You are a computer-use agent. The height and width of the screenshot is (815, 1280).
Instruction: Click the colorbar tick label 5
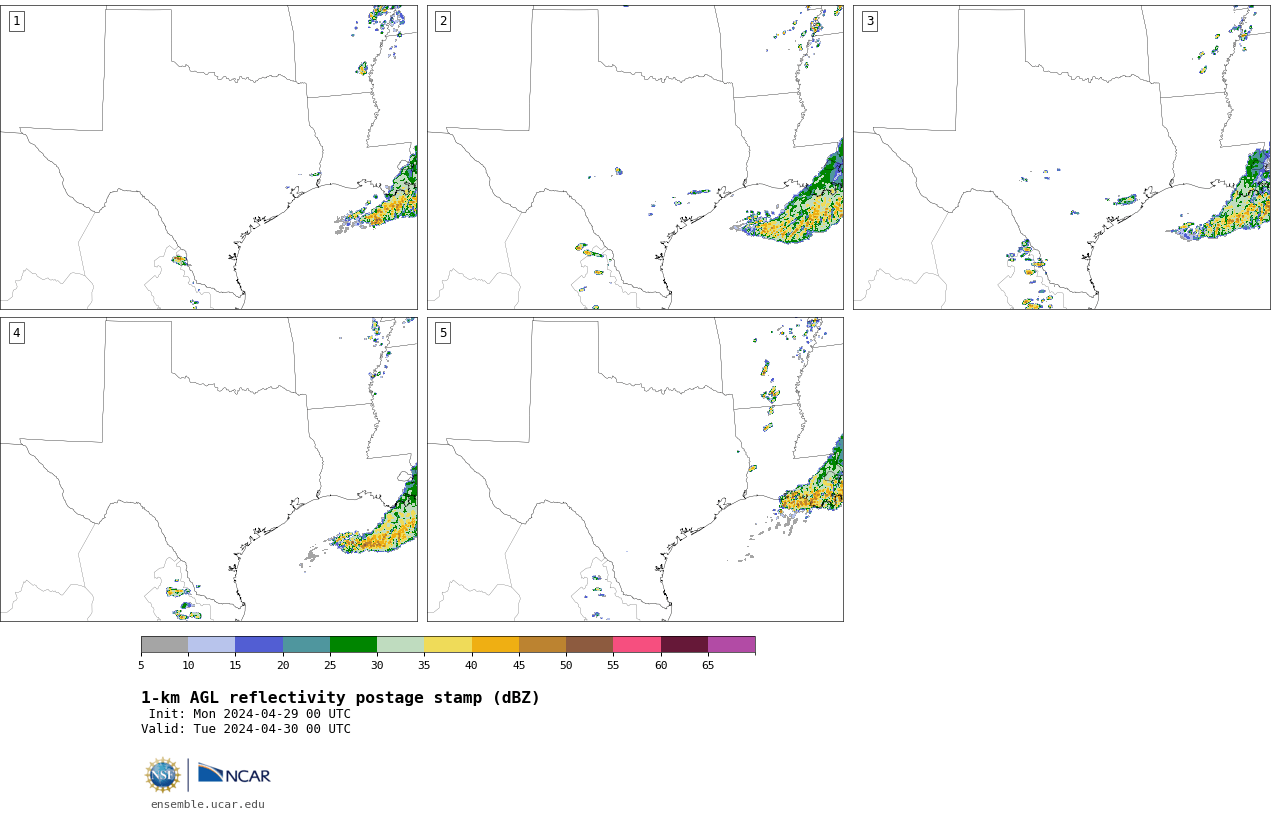[141, 665]
